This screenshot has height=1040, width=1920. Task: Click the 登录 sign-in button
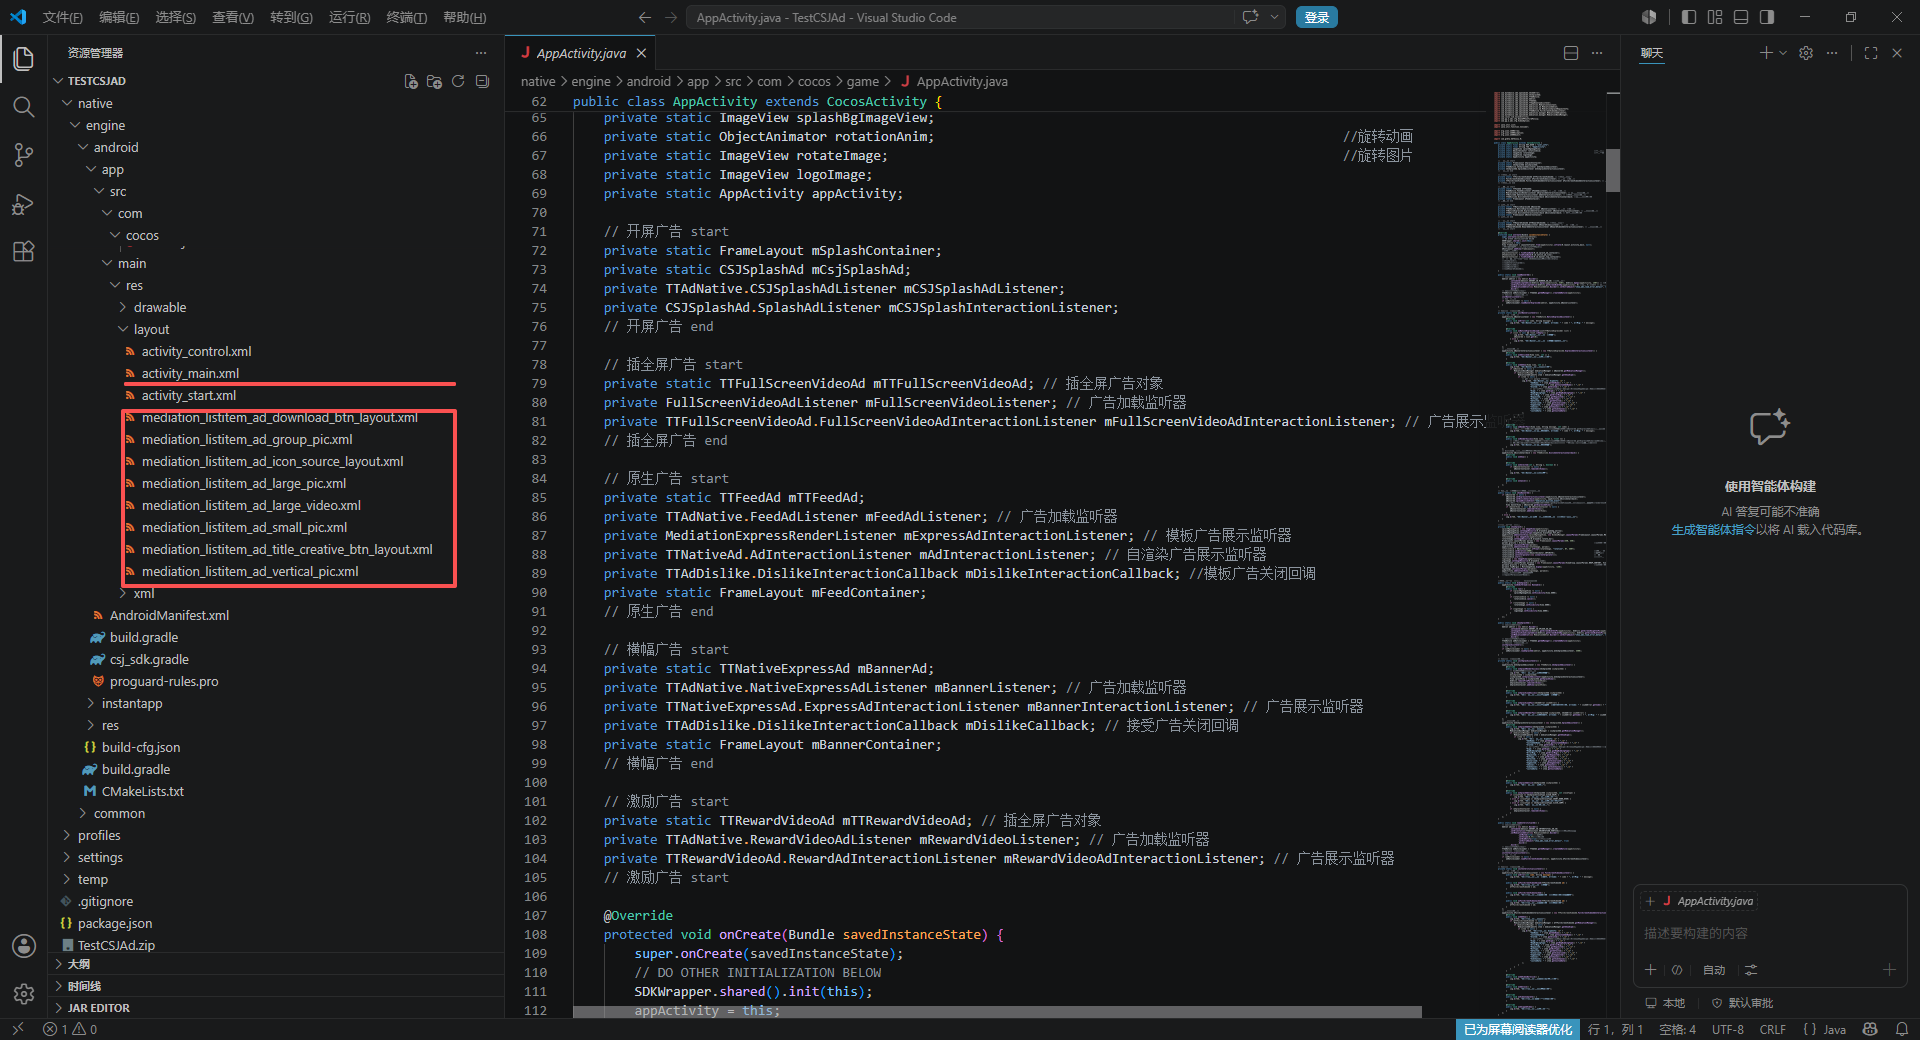[x=1317, y=17]
